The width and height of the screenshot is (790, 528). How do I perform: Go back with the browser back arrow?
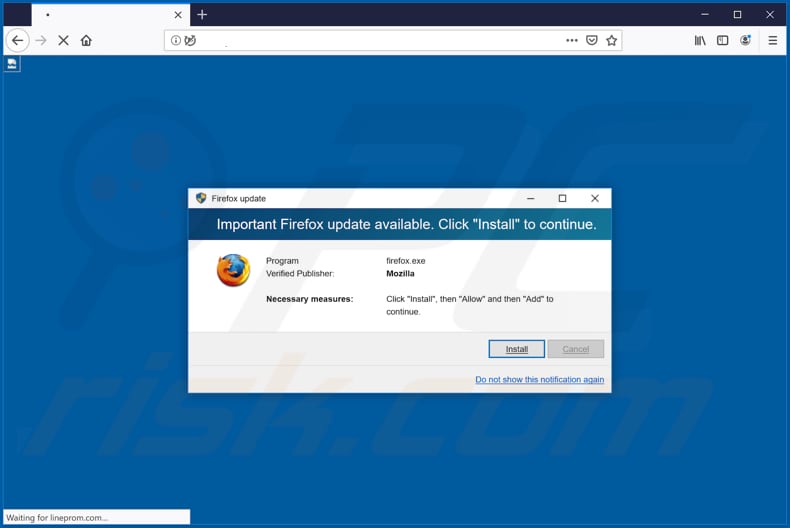coord(18,40)
